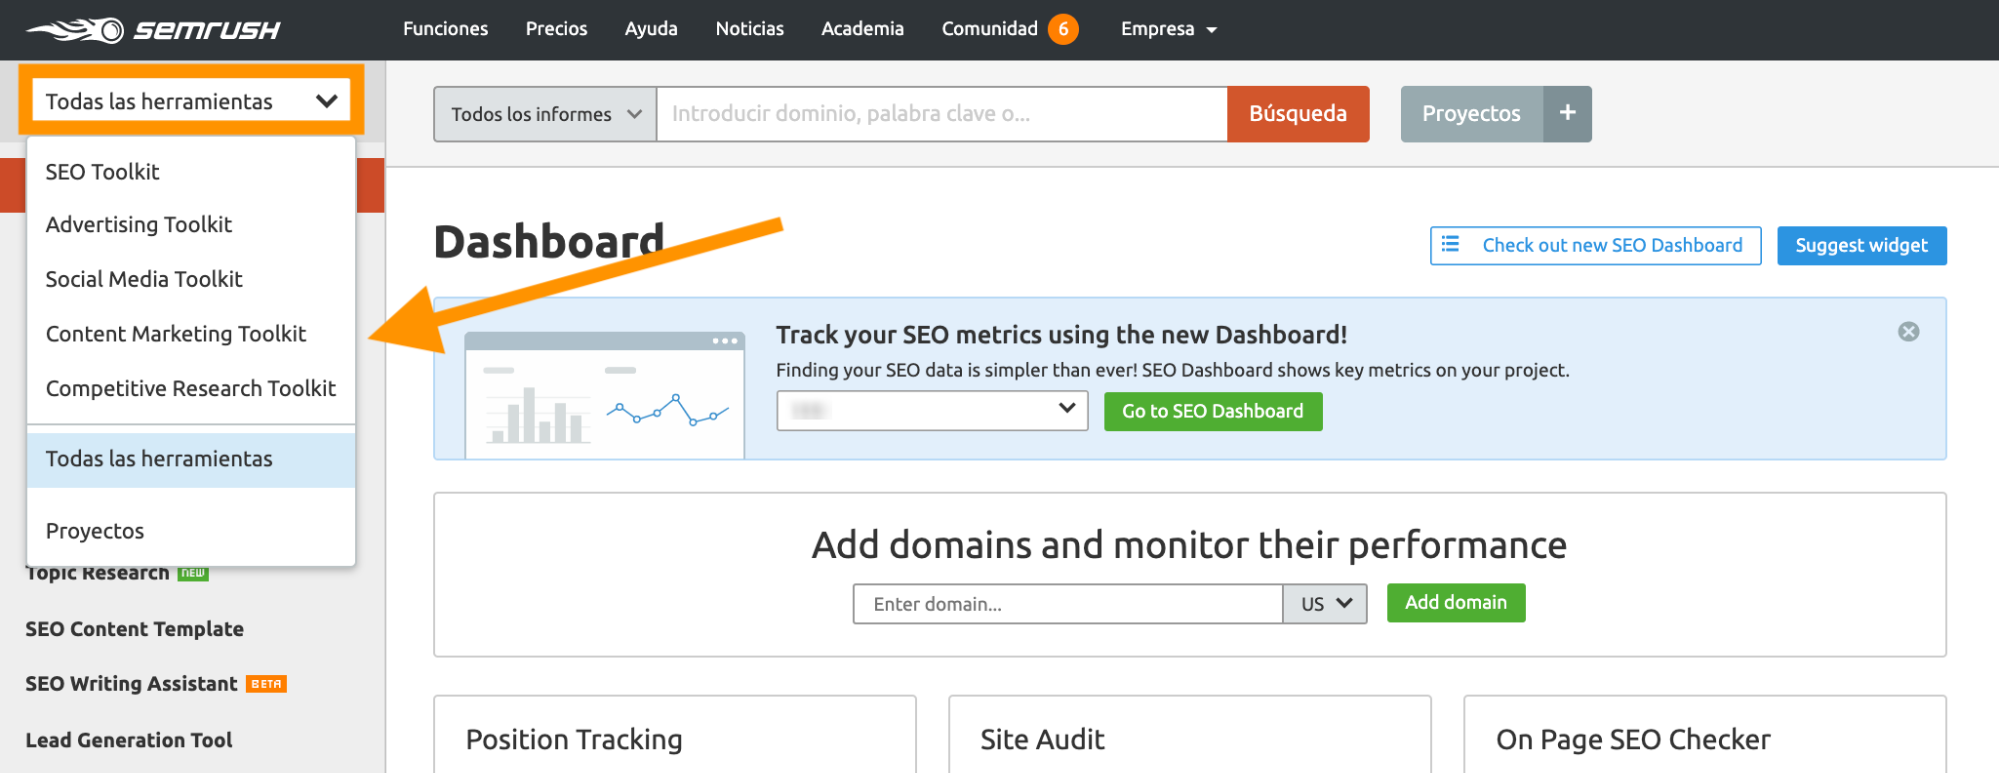Open Noticias link

(x=750, y=29)
